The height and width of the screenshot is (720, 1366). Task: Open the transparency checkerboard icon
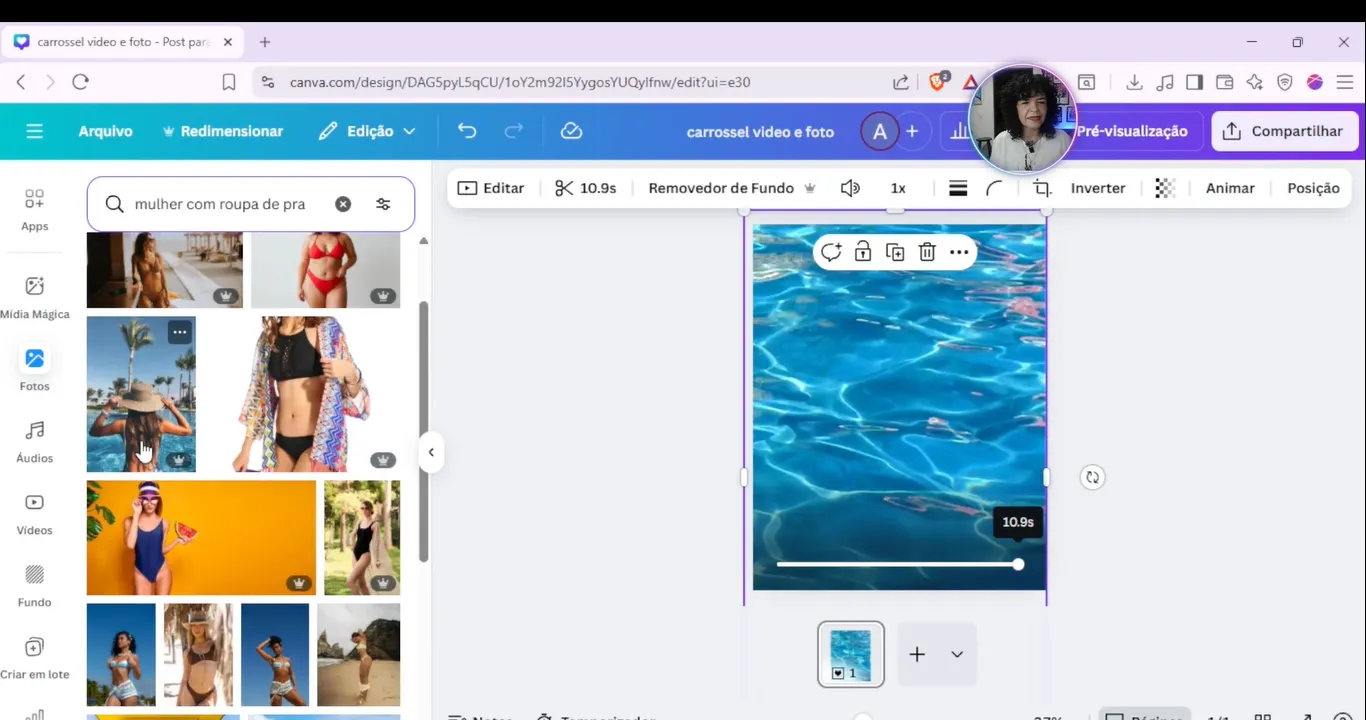pyautogui.click(x=1165, y=188)
